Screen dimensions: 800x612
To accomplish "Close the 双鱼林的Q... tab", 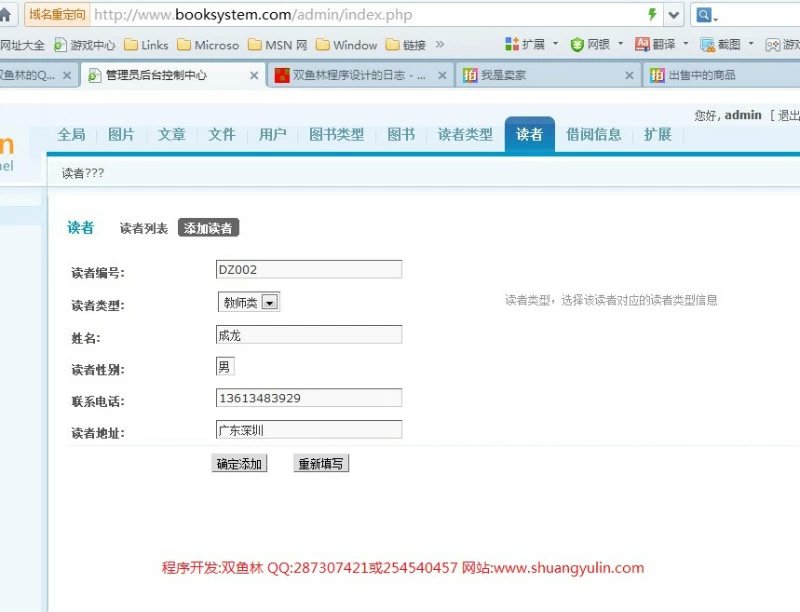I will click(x=67, y=75).
